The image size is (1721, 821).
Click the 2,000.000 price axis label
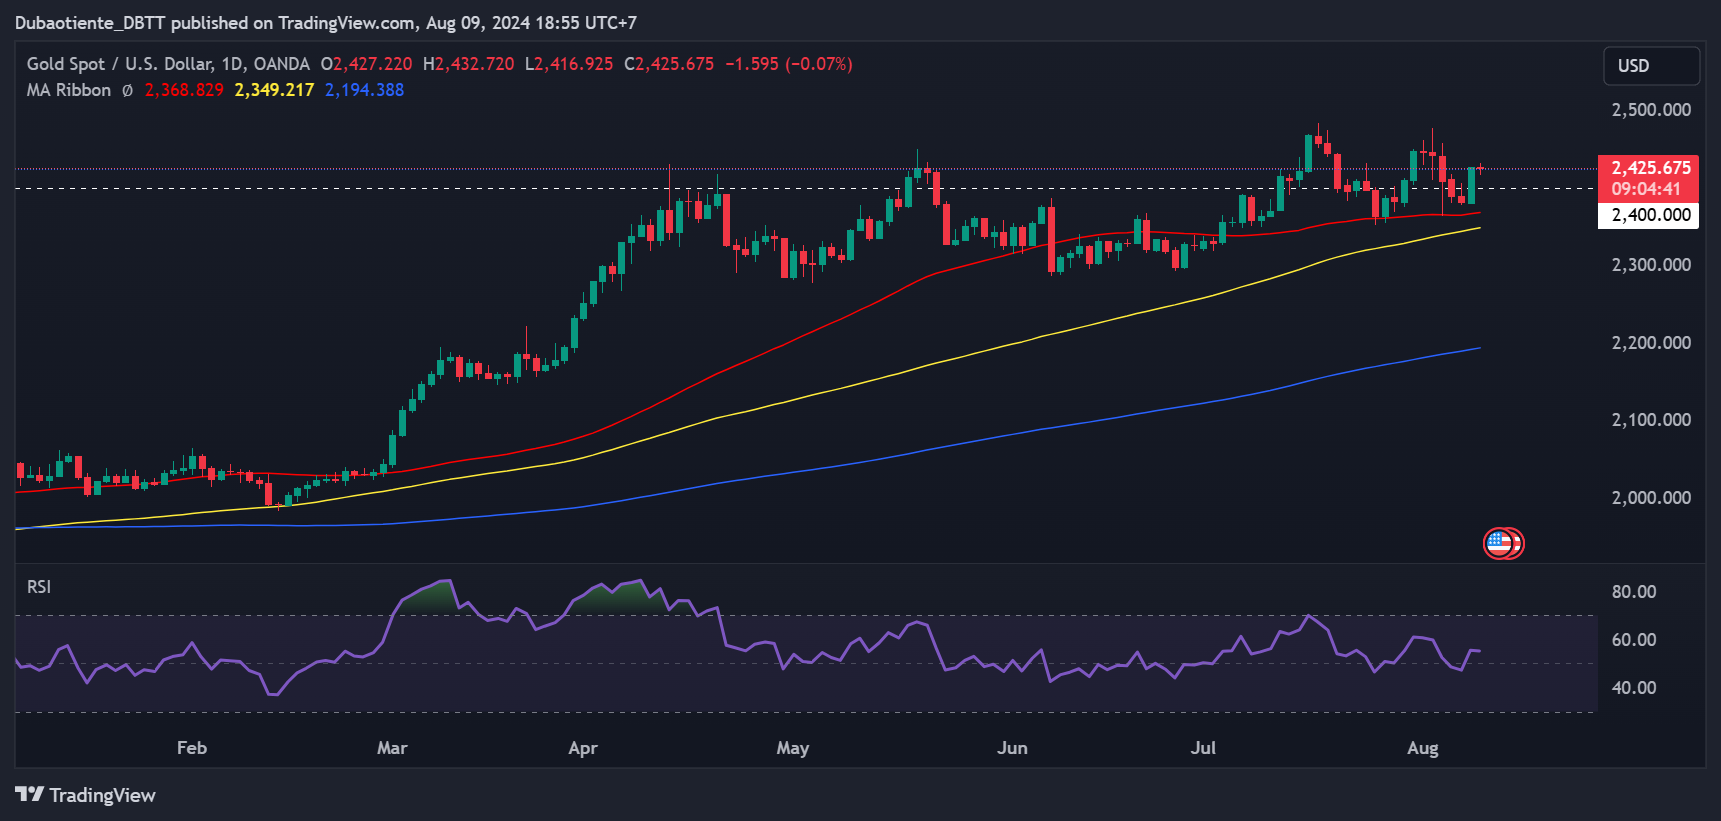click(1651, 498)
